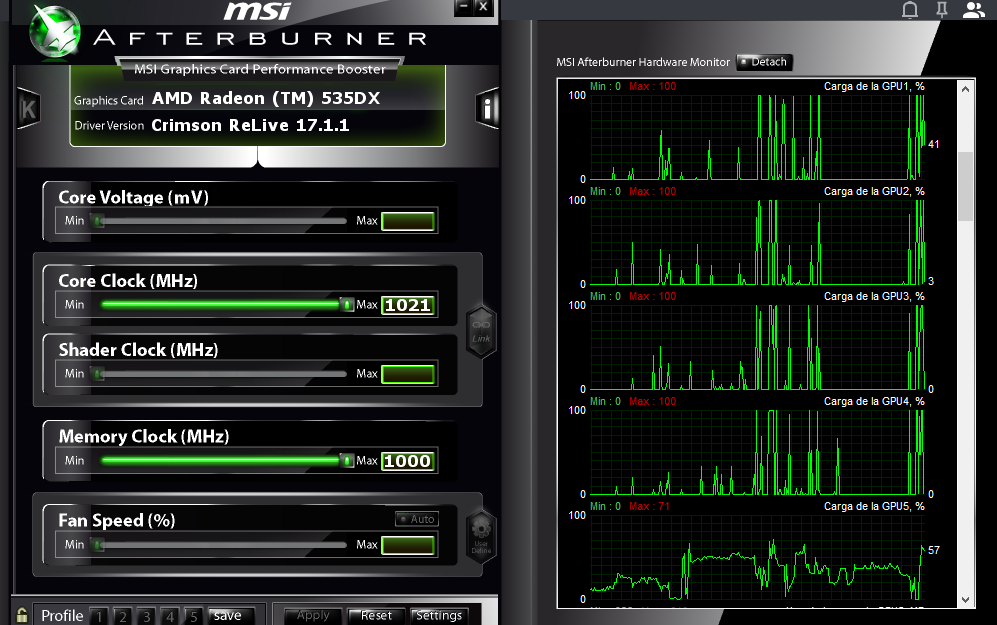Click the 'Max : 71' GPU5 text
Image resolution: width=997 pixels, height=625 pixels.
point(649,507)
